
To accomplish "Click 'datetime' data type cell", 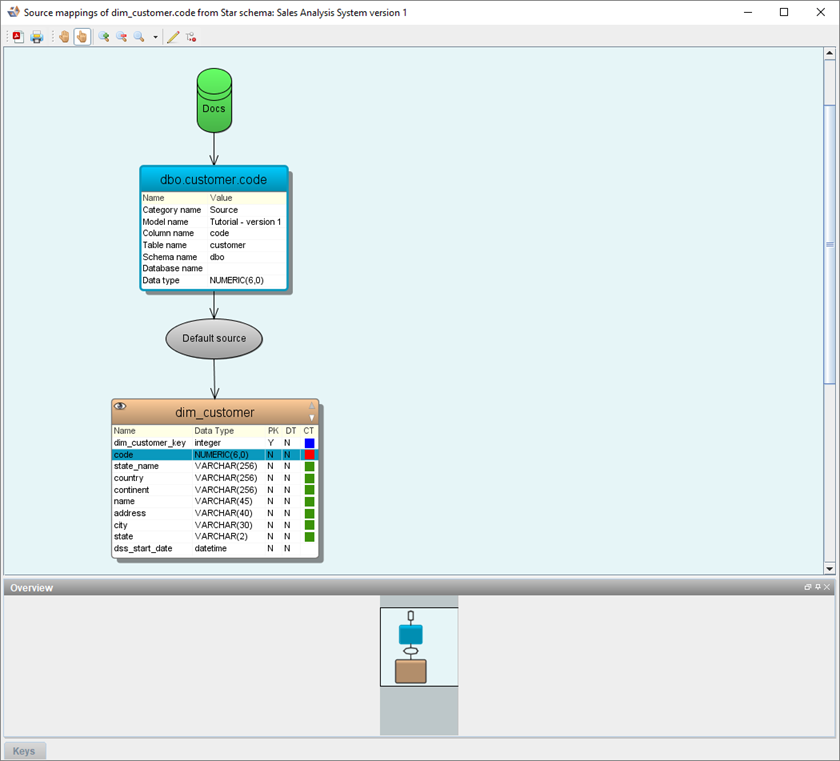I will tap(211, 548).
